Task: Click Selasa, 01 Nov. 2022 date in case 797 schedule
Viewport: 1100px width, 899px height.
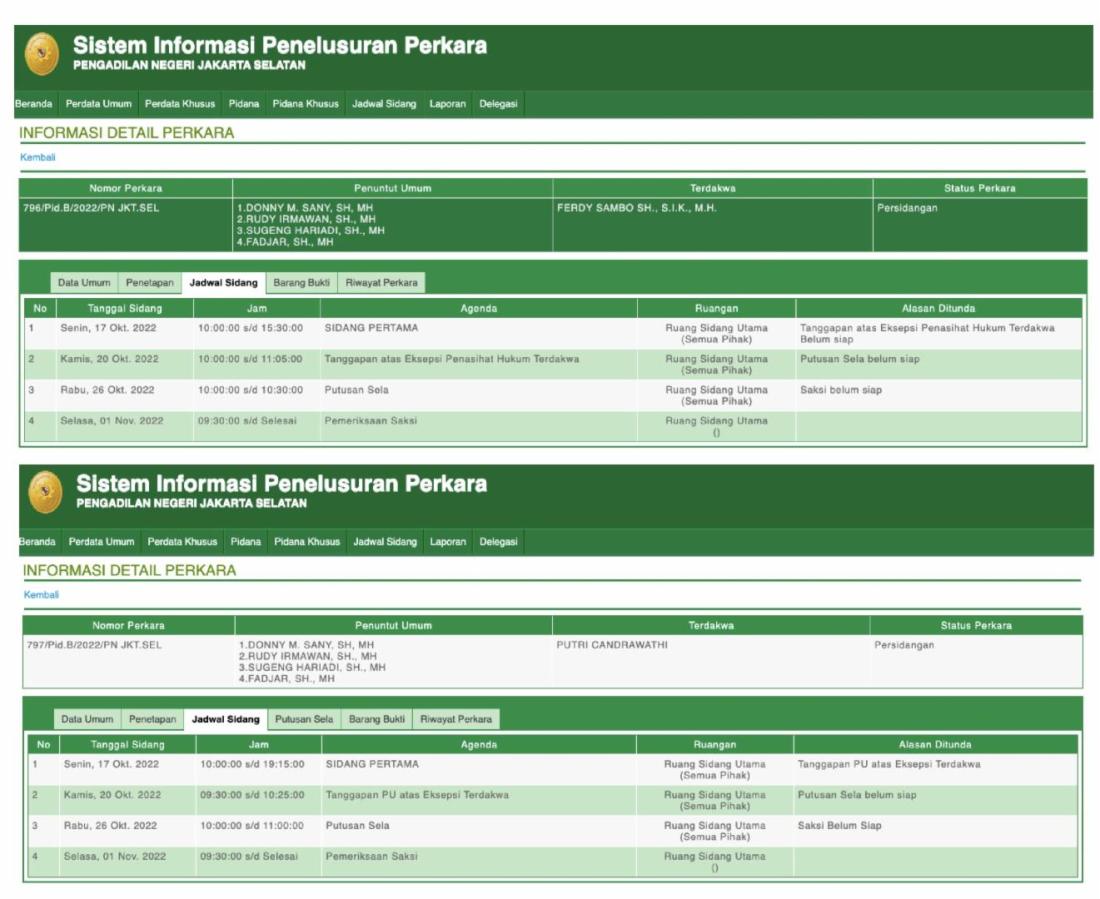Action: coord(115,857)
